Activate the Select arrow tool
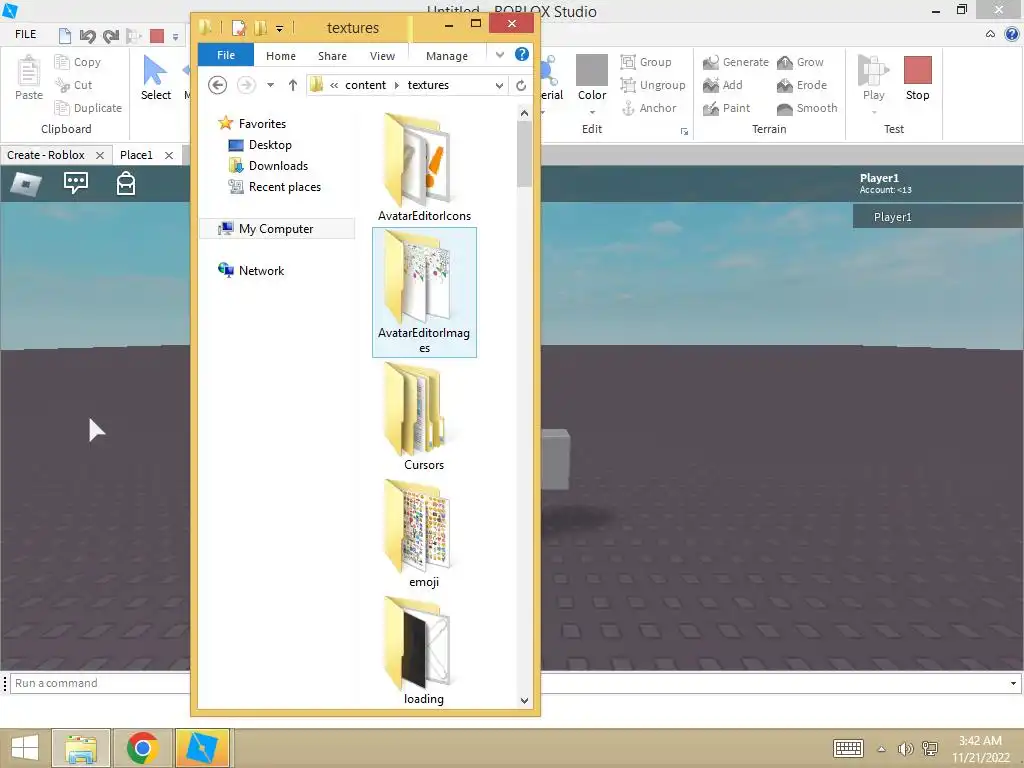Screen dimensions: 1024x768 tap(155, 78)
